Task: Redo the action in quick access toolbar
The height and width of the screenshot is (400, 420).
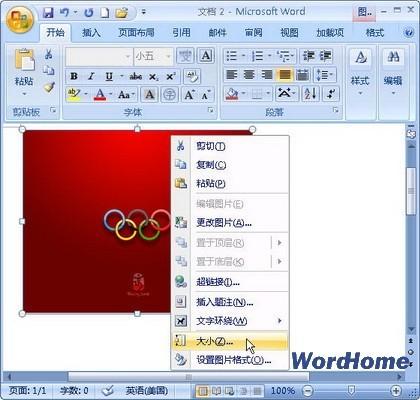Action: [x=89, y=13]
